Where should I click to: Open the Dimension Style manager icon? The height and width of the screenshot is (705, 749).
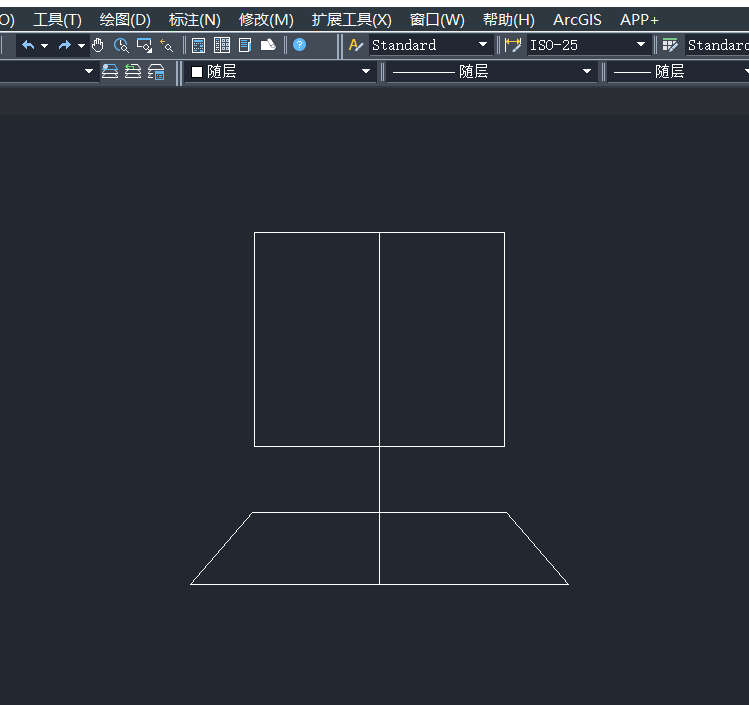point(513,45)
